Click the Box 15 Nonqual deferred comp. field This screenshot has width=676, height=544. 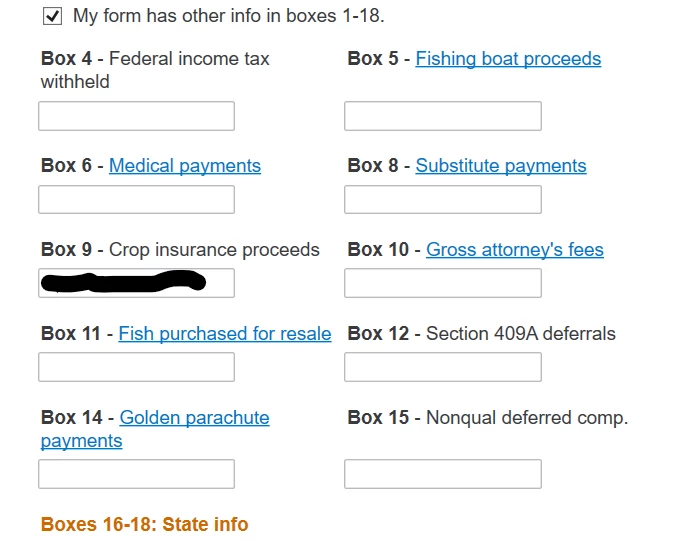coord(443,474)
